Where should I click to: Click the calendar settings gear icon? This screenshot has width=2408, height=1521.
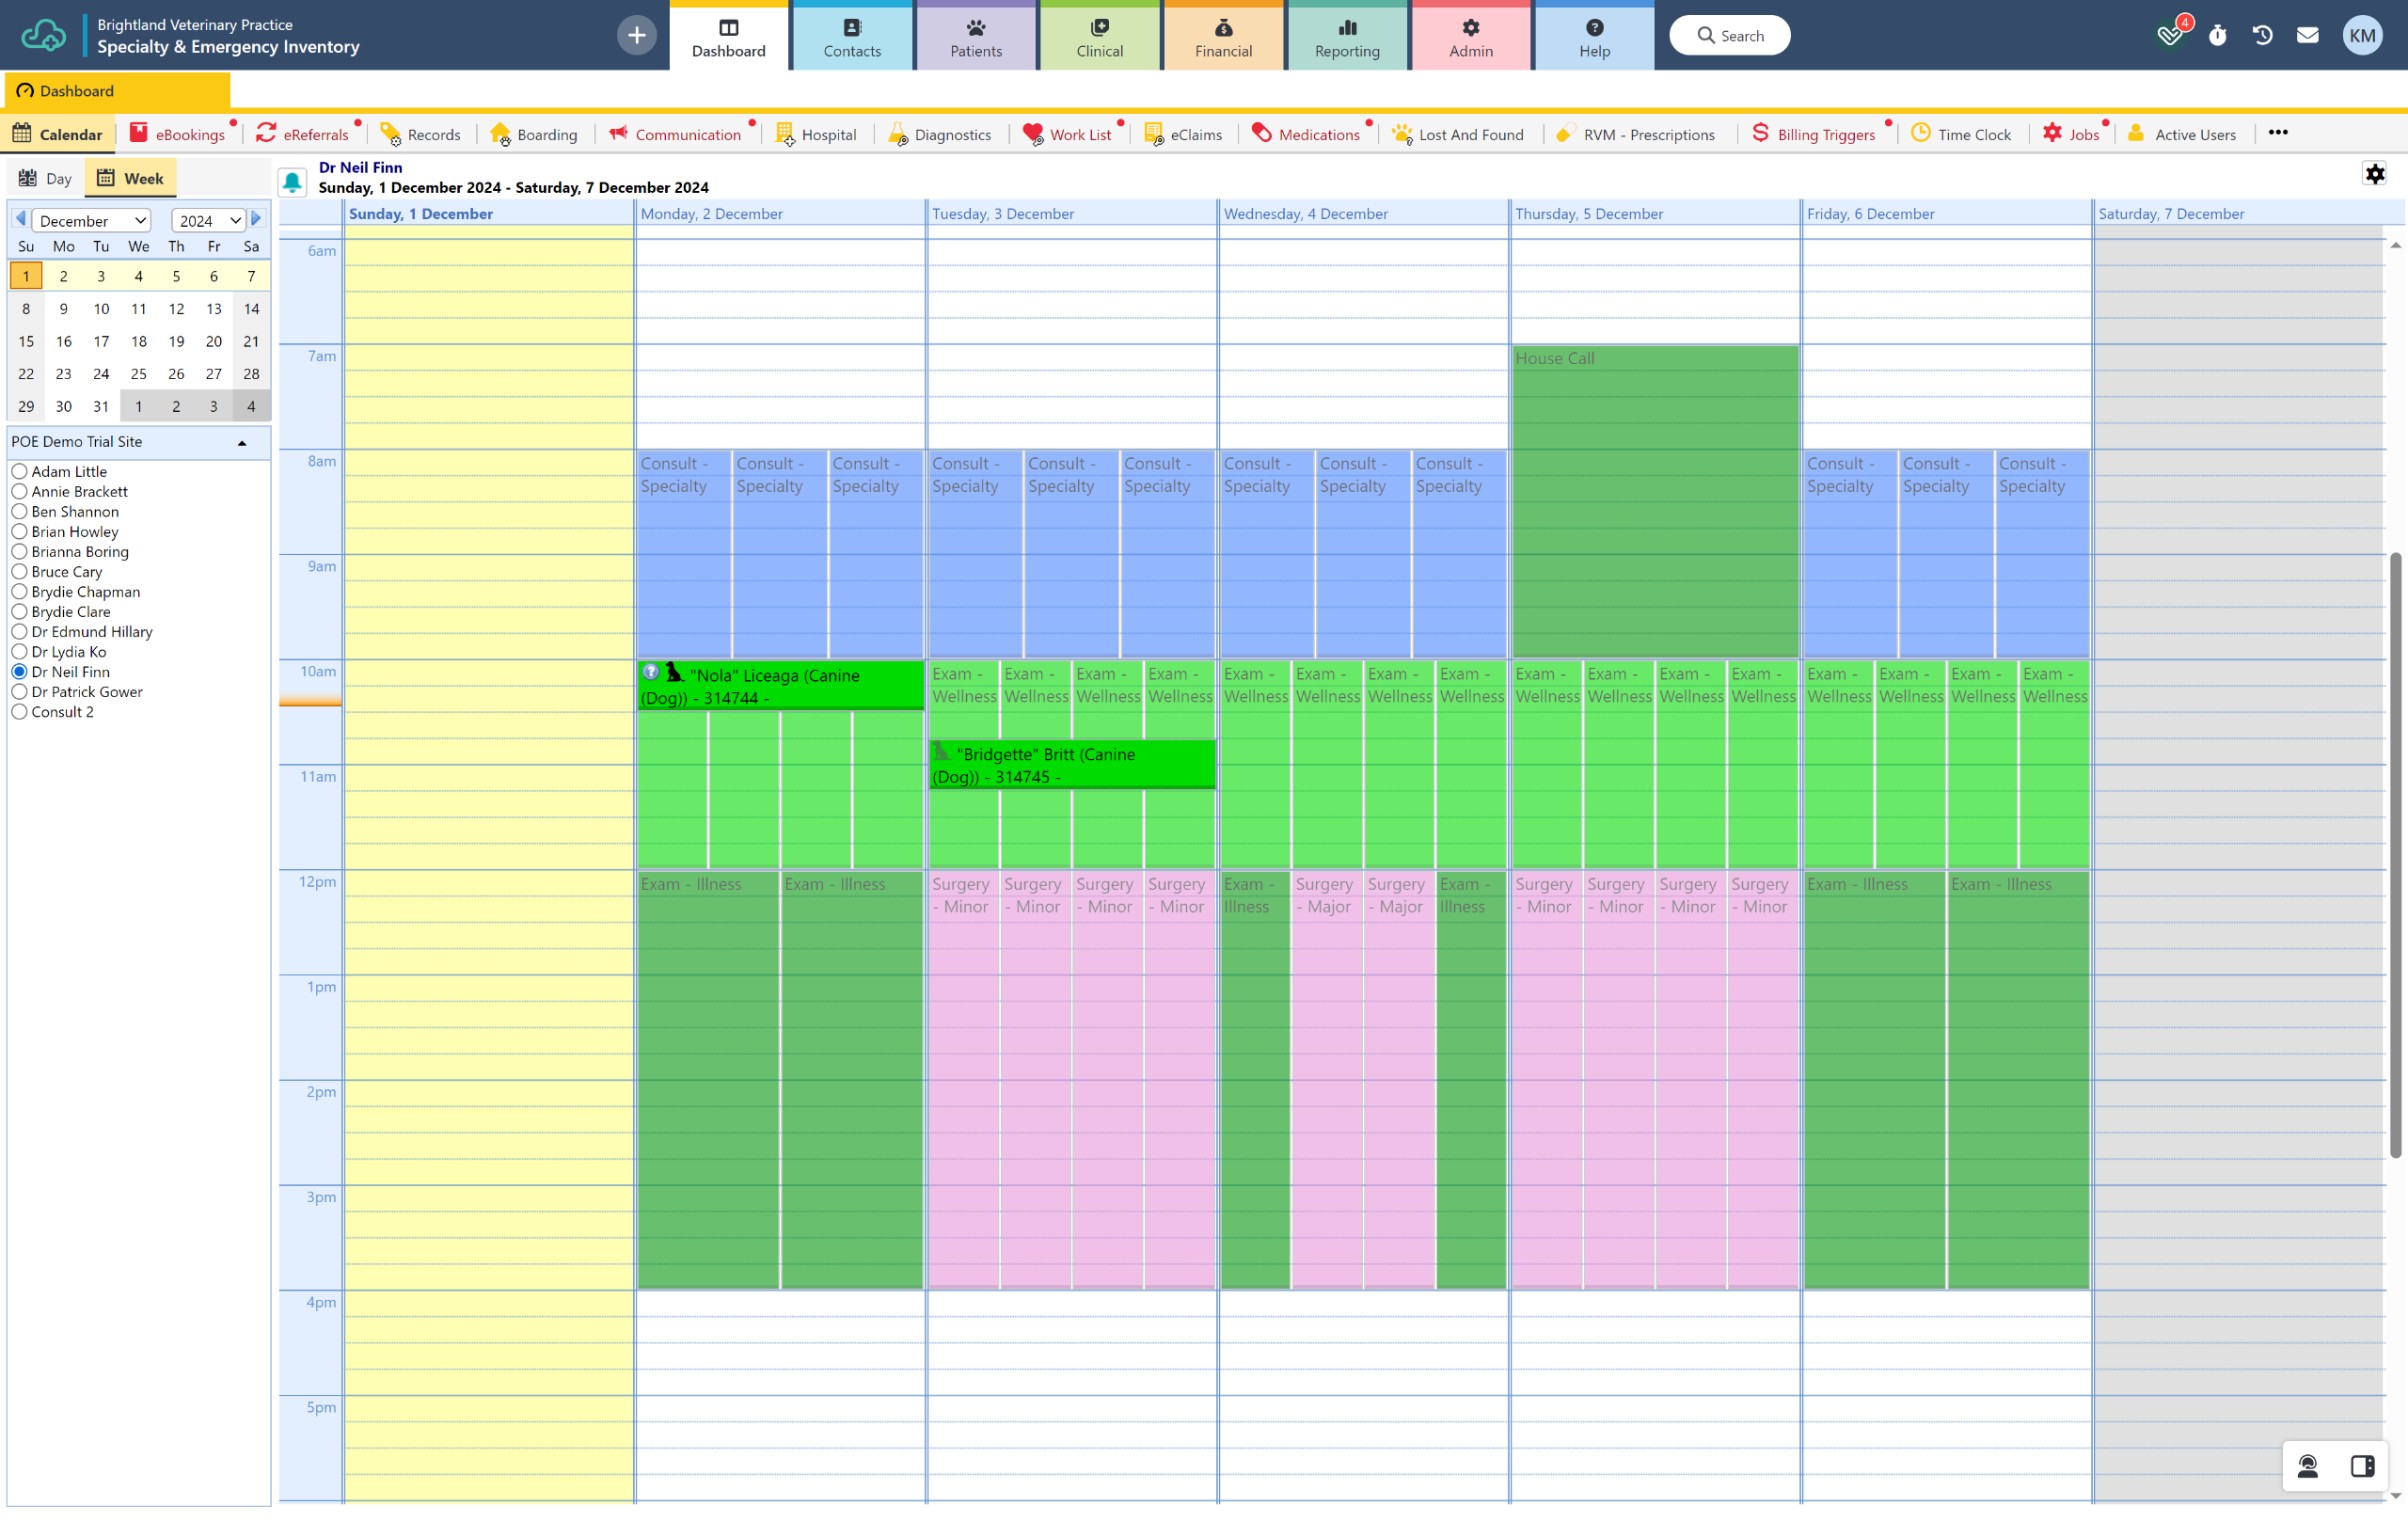(2374, 174)
